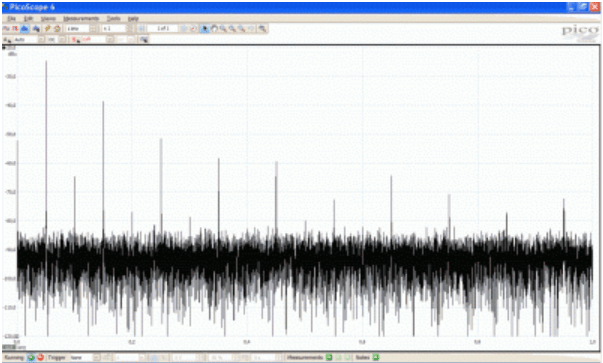
Task: Adjust the zoom factor stepper arrows
Action: pos(130,29)
